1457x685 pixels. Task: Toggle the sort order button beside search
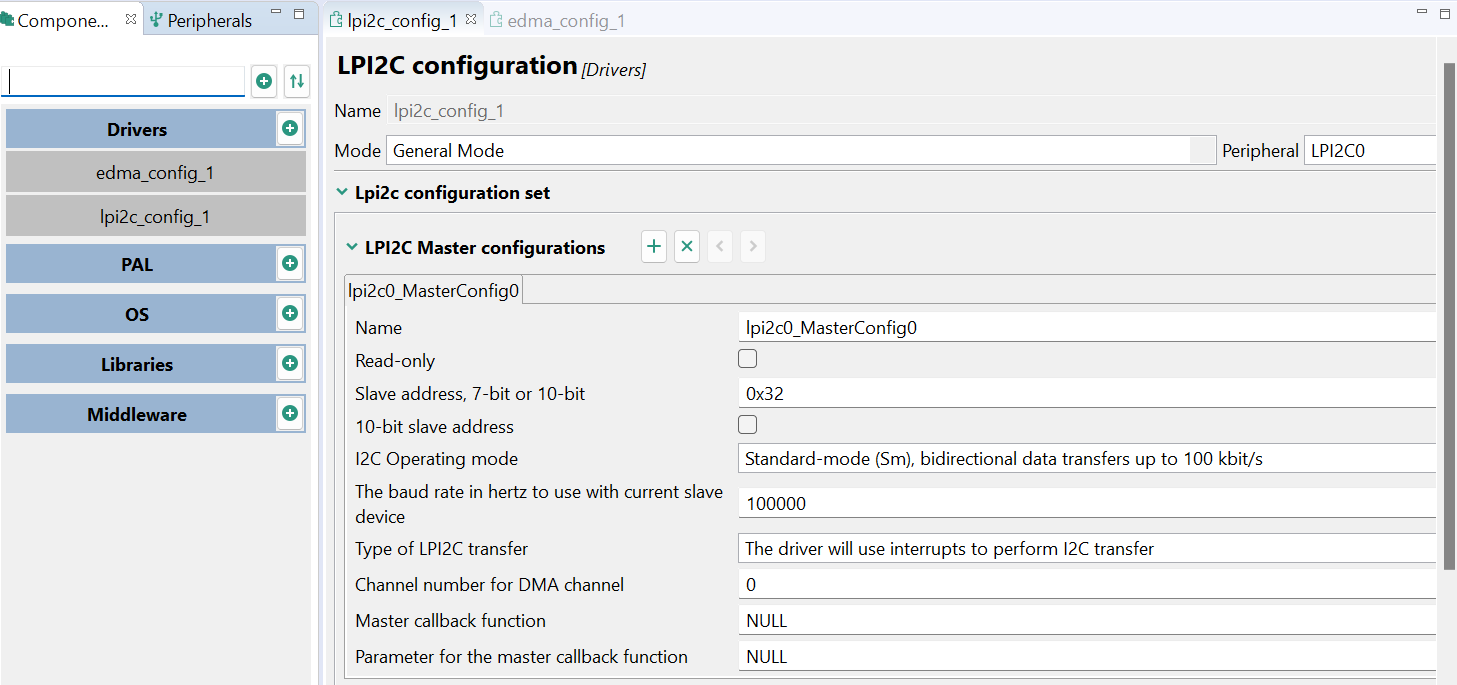296,82
